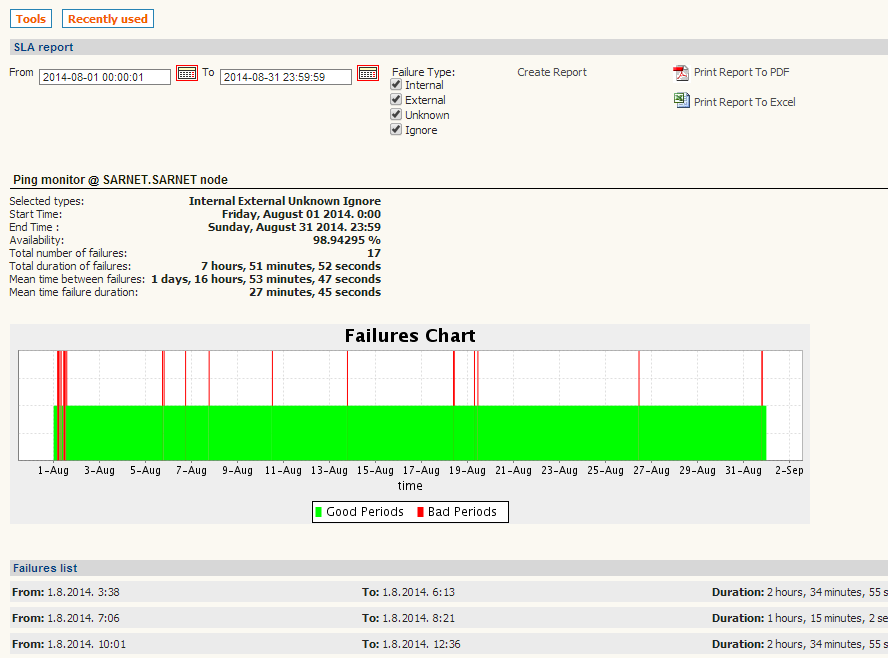Click the red failure bar near 27-Aug
This screenshot has height=658, width=888.
point(639,378)
